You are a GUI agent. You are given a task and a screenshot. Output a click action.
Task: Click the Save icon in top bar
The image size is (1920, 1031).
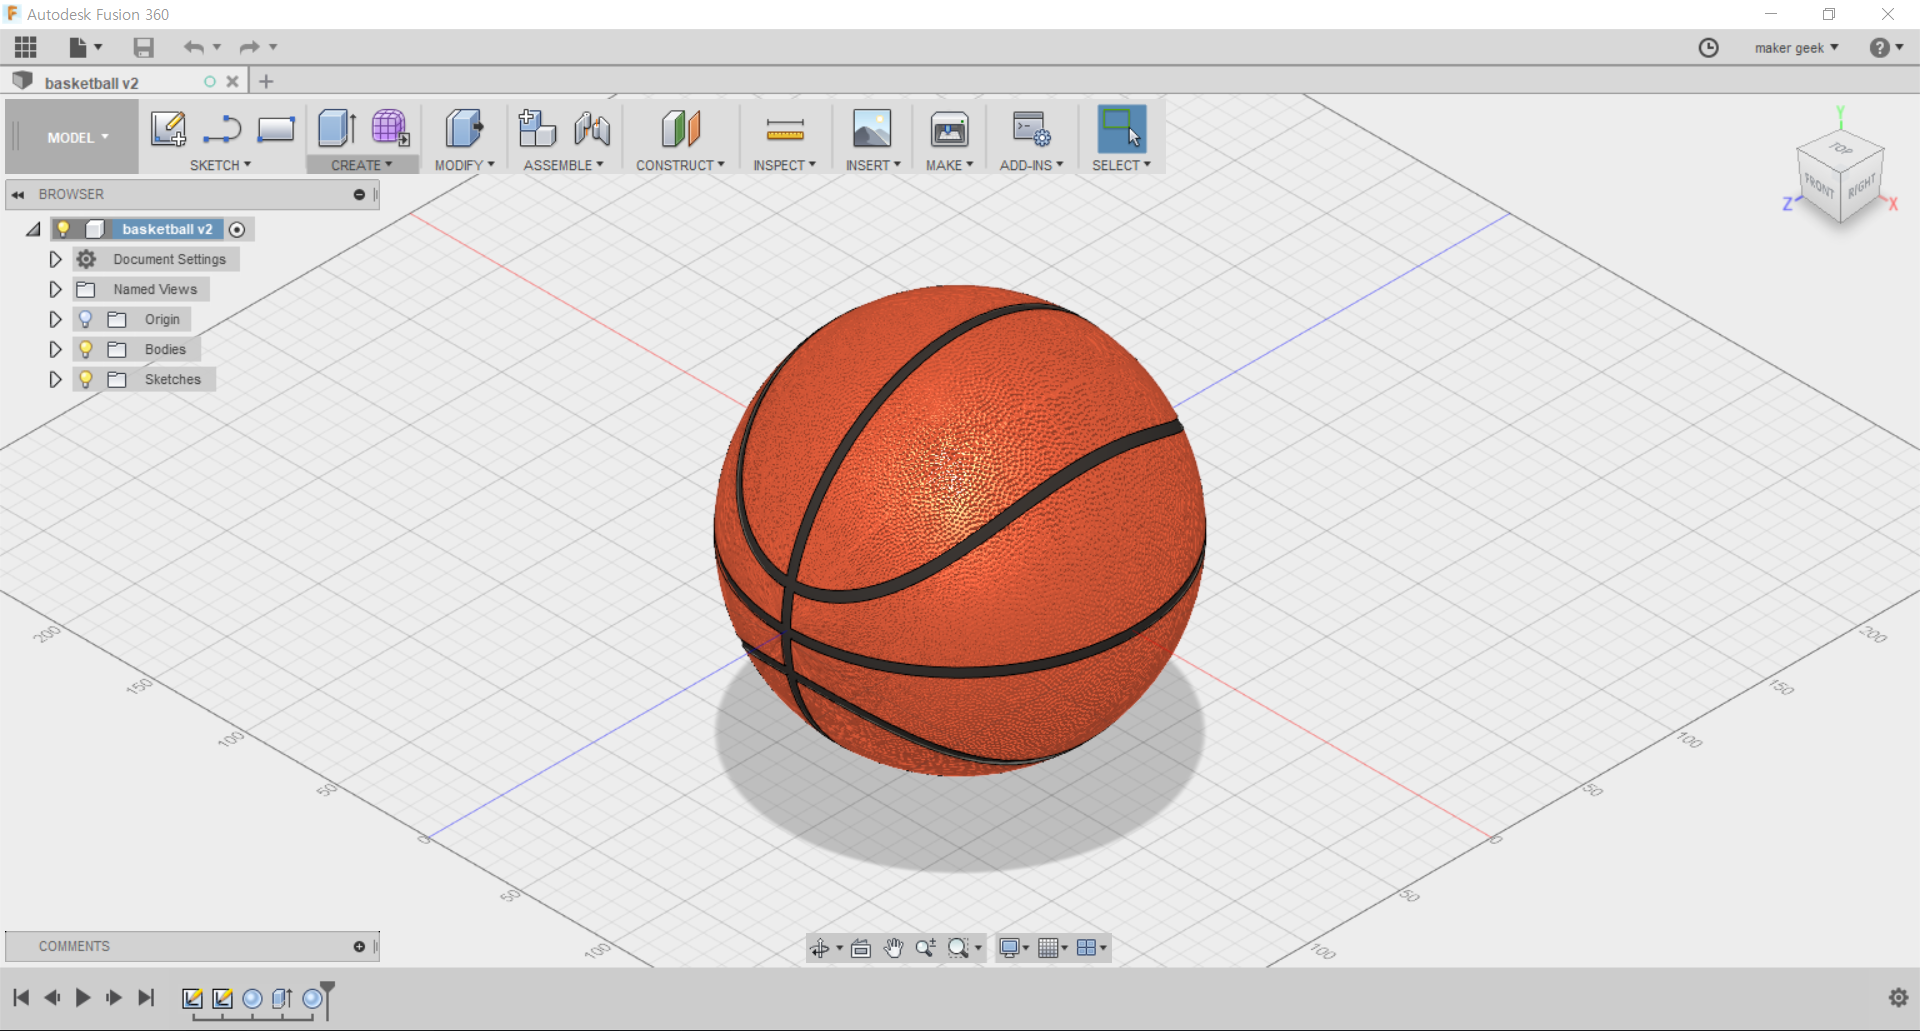click(x=144, y=47)
